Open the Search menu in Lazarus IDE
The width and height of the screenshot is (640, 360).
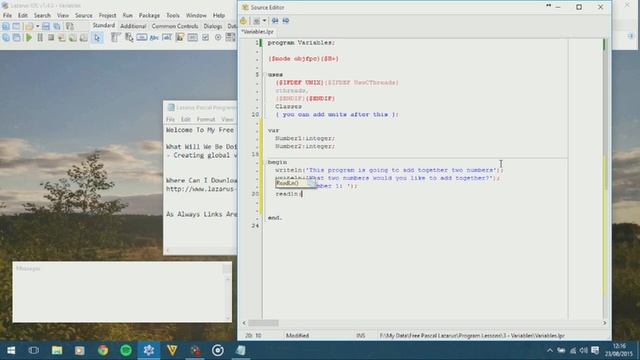point(42,15)
